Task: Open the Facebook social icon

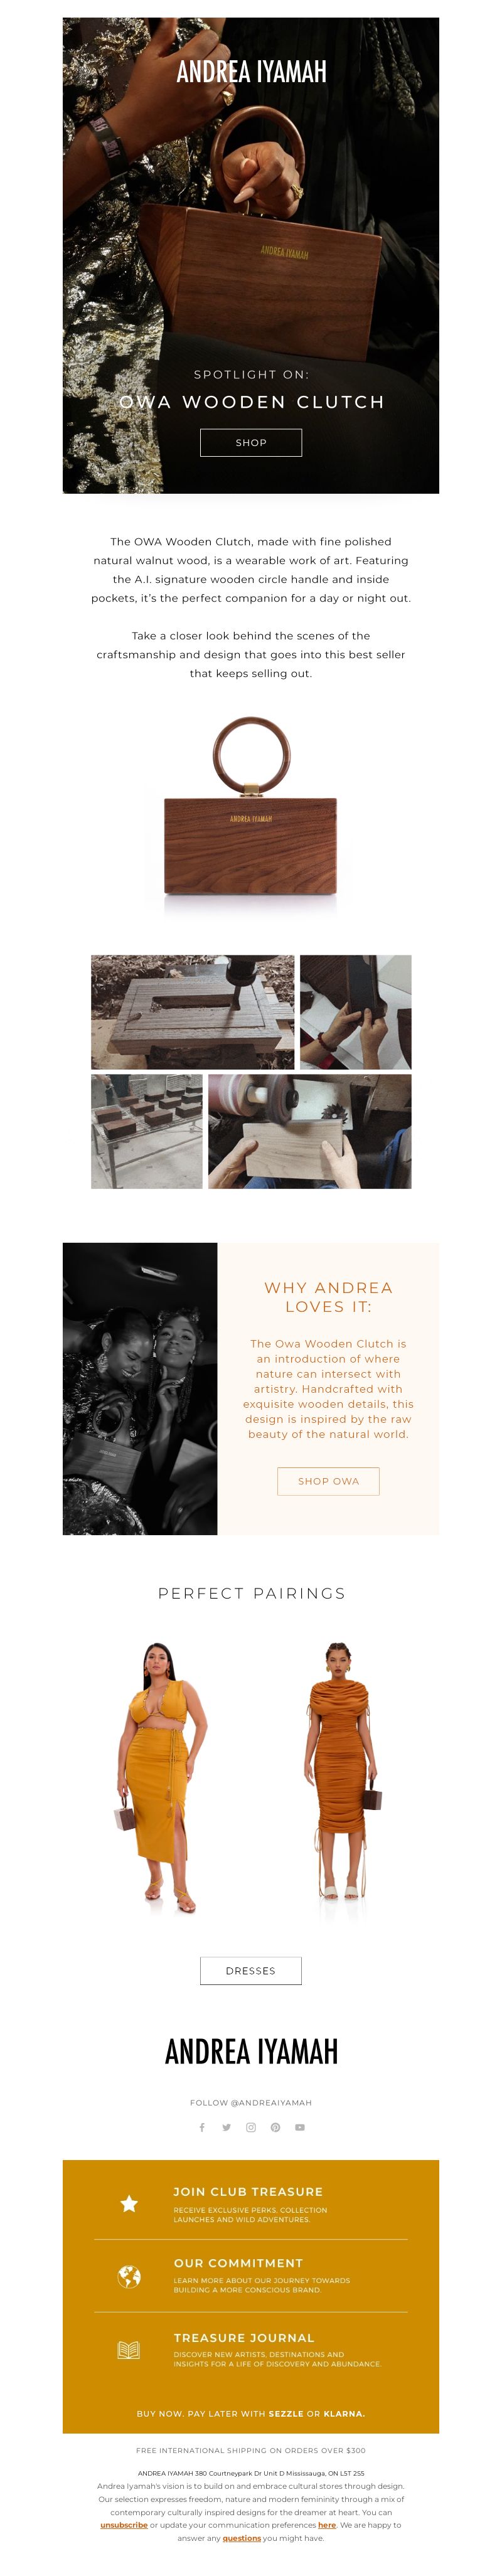Action: click(202, 2127)
